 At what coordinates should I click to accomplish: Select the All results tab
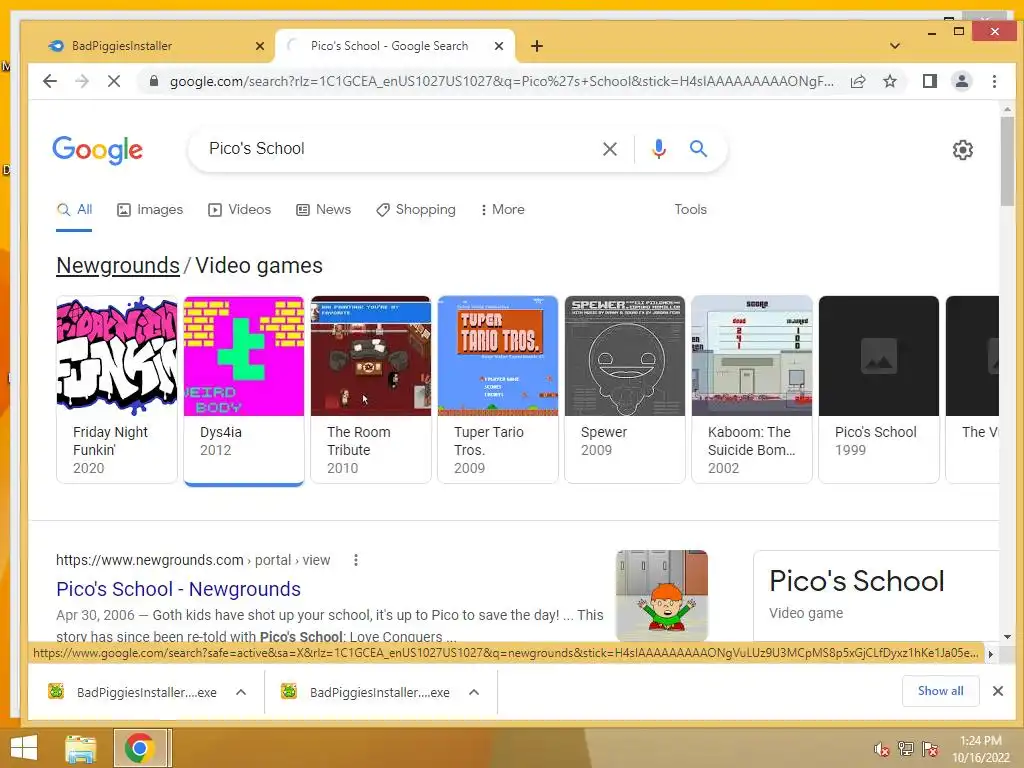coord(74,210)
